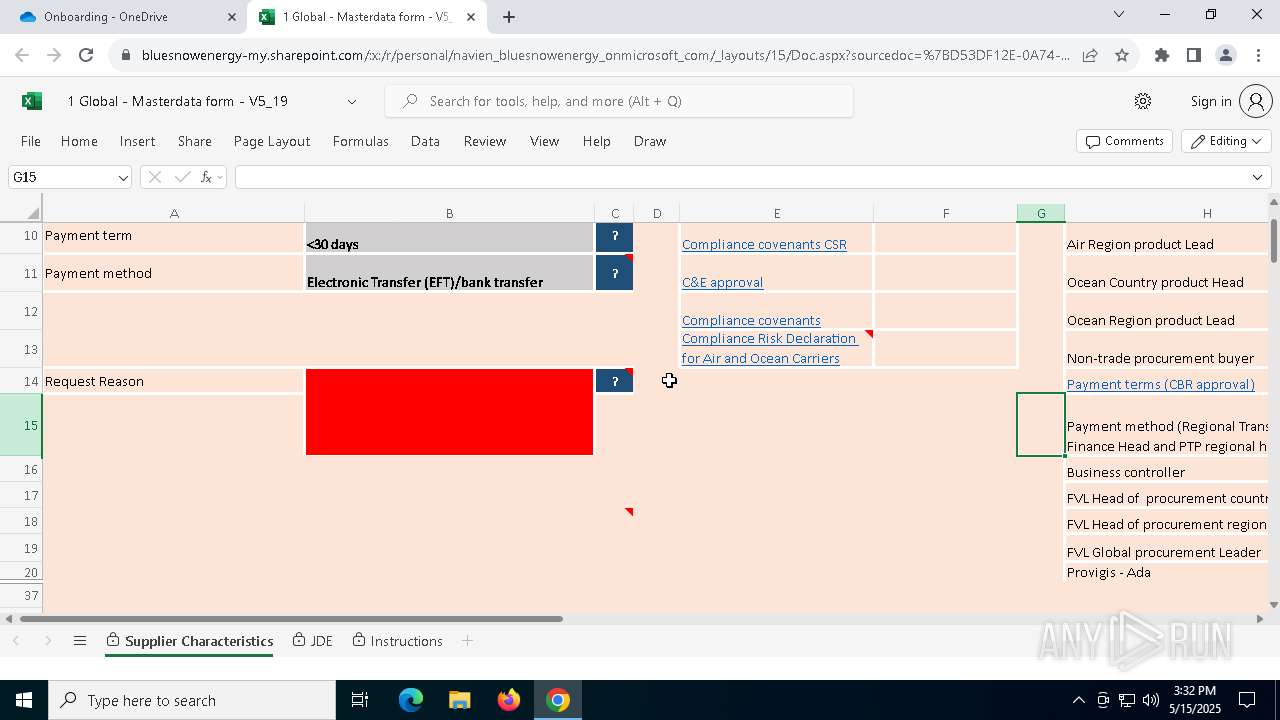
Task: Open the Formulas tab
Action: point(360,141)
